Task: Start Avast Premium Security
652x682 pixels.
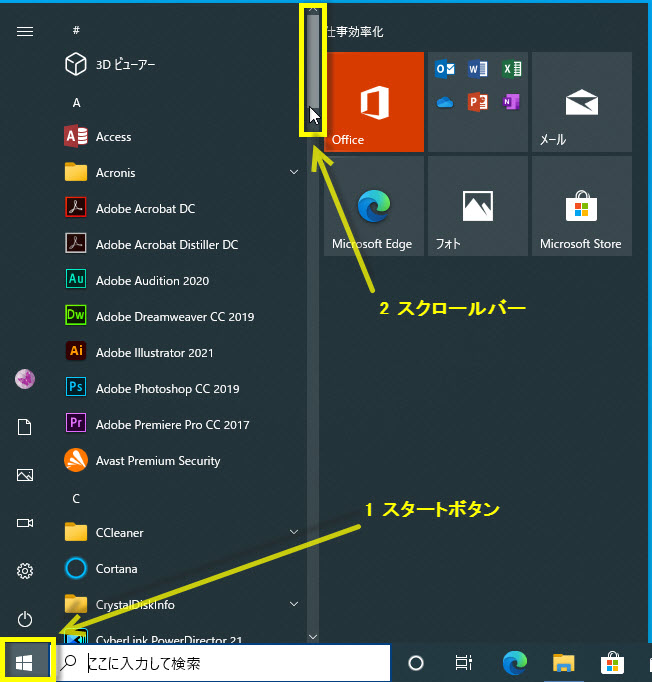Action: point(157,461)
